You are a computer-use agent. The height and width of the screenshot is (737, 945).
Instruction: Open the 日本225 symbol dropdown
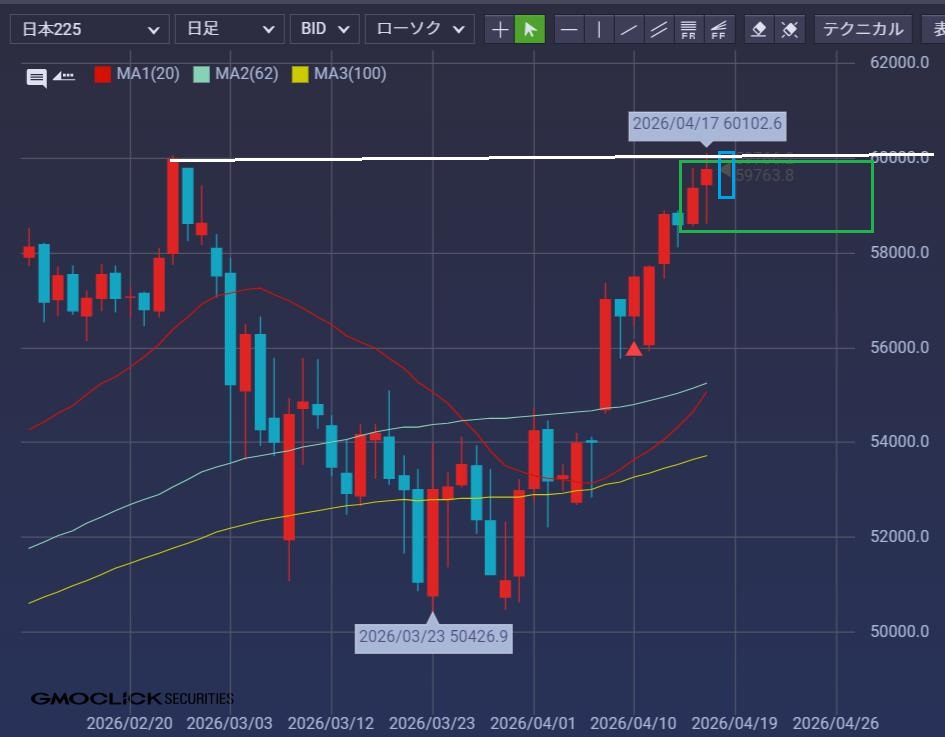(x=89, y=29)
